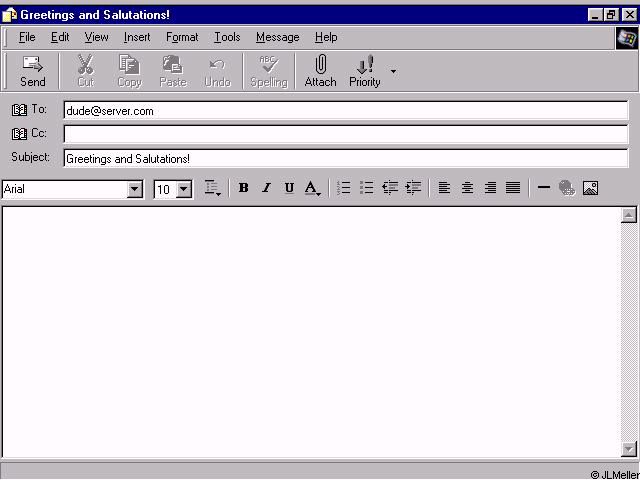Center align the text
This screenshot has height=480, width=640.
tap(467, 188)
